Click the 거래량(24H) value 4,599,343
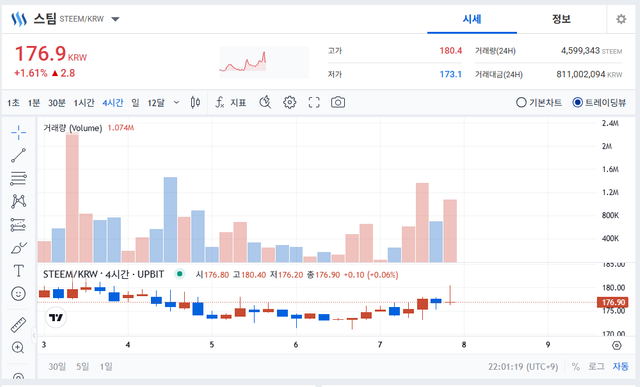Image resolution: width=640 pixels, height=387 pixels. click(580, 51)
